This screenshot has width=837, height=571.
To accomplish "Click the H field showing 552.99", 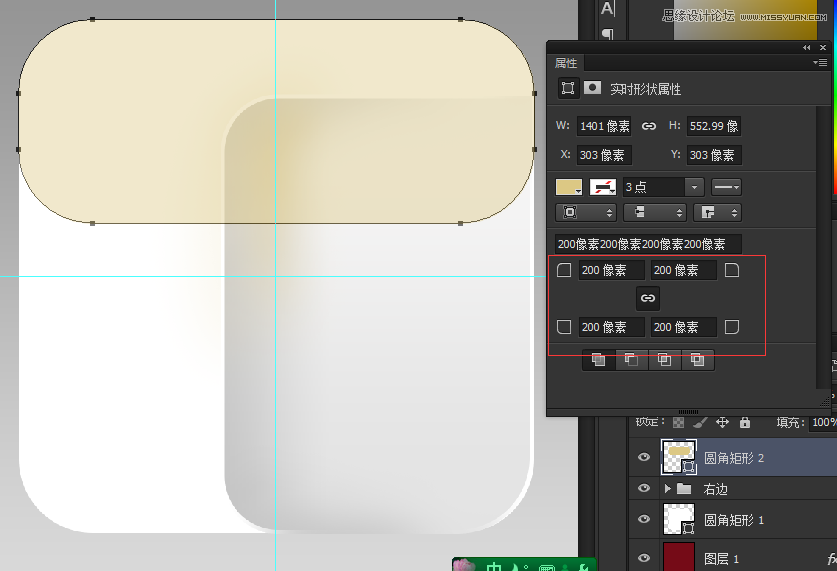I will pos(714,126).
